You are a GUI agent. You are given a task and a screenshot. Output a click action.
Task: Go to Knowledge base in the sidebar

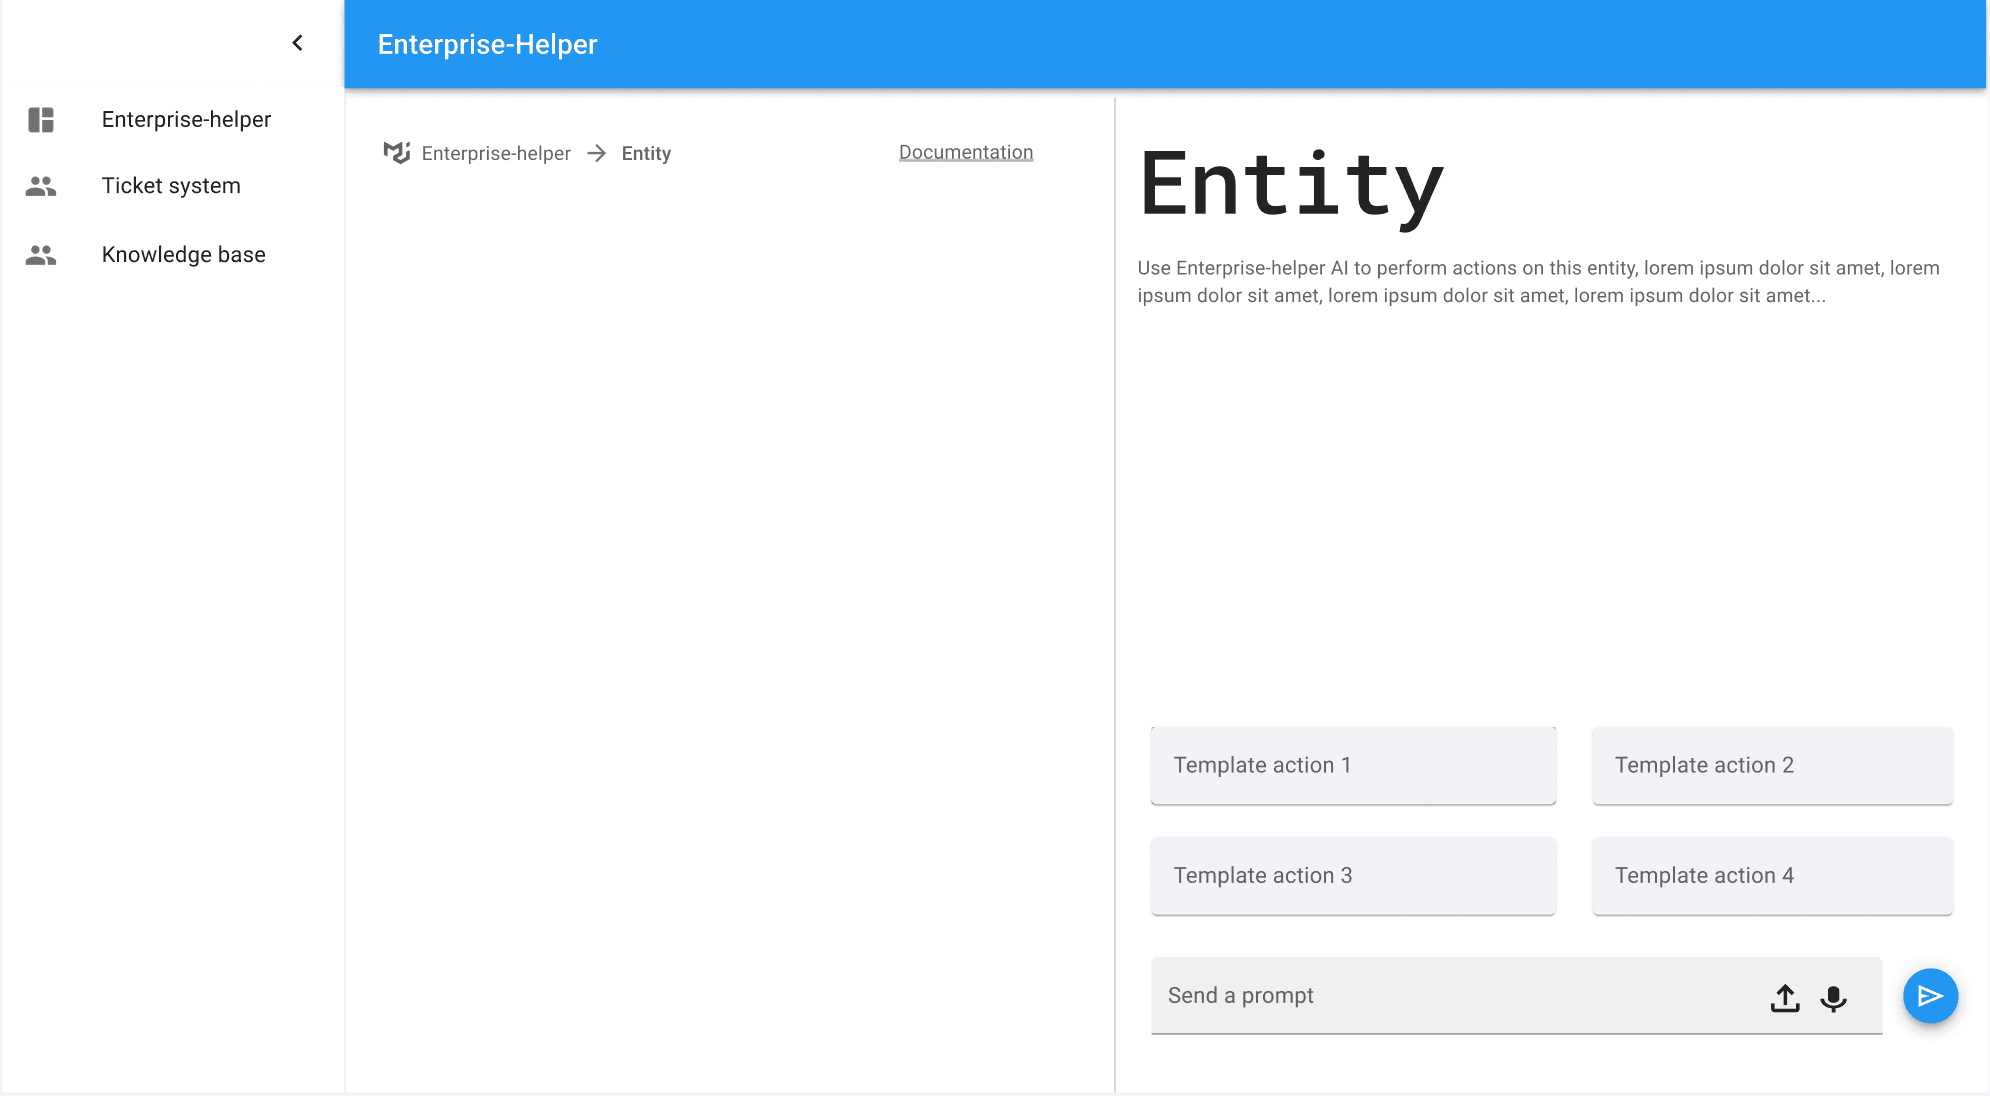[x=183, y=255]
